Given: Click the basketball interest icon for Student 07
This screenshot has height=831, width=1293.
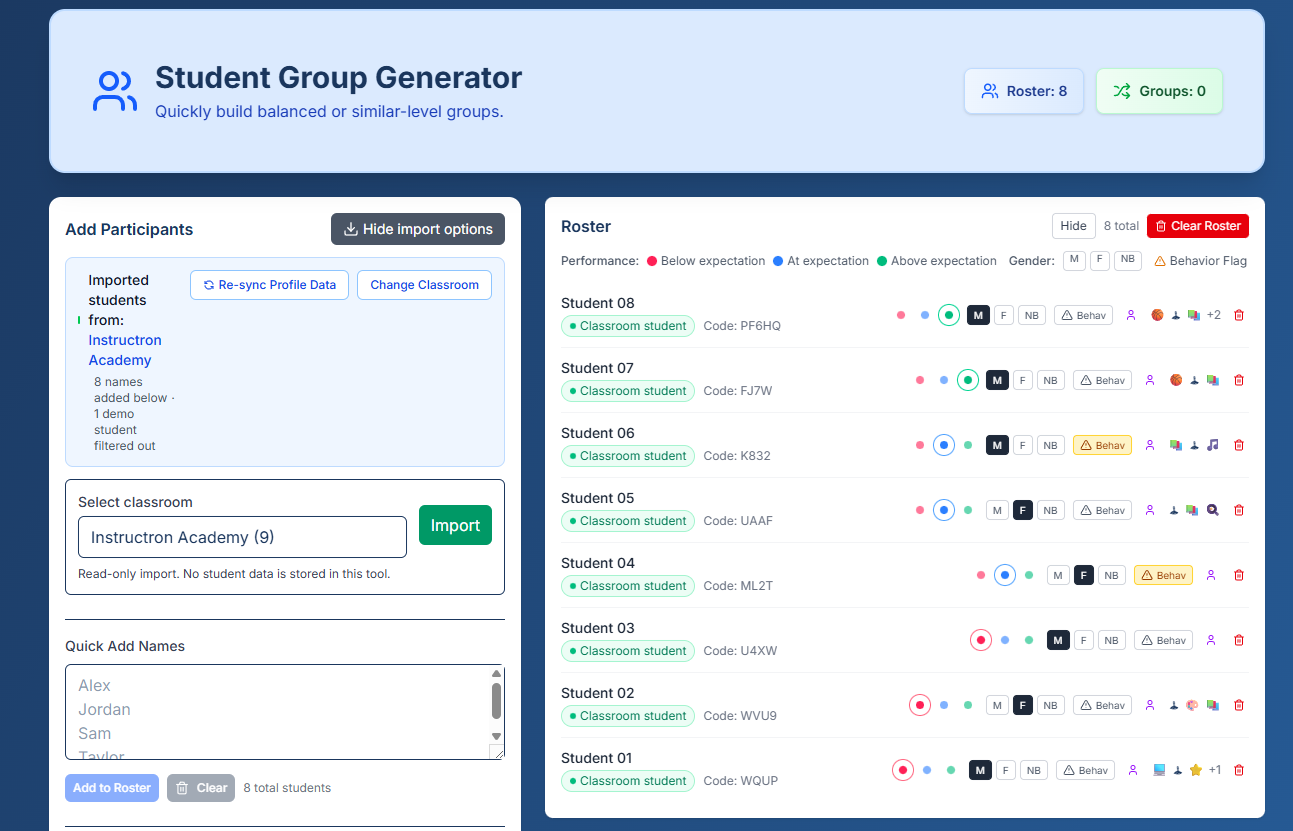Looking at the screenshot, I should tap(1176, 380).
